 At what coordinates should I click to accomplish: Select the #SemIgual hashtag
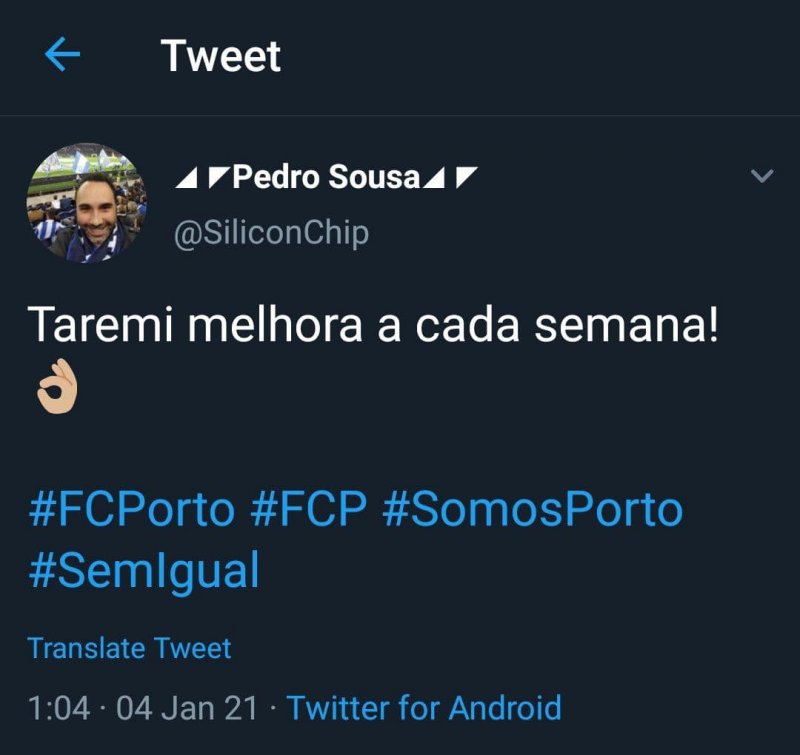pos(144,570)
